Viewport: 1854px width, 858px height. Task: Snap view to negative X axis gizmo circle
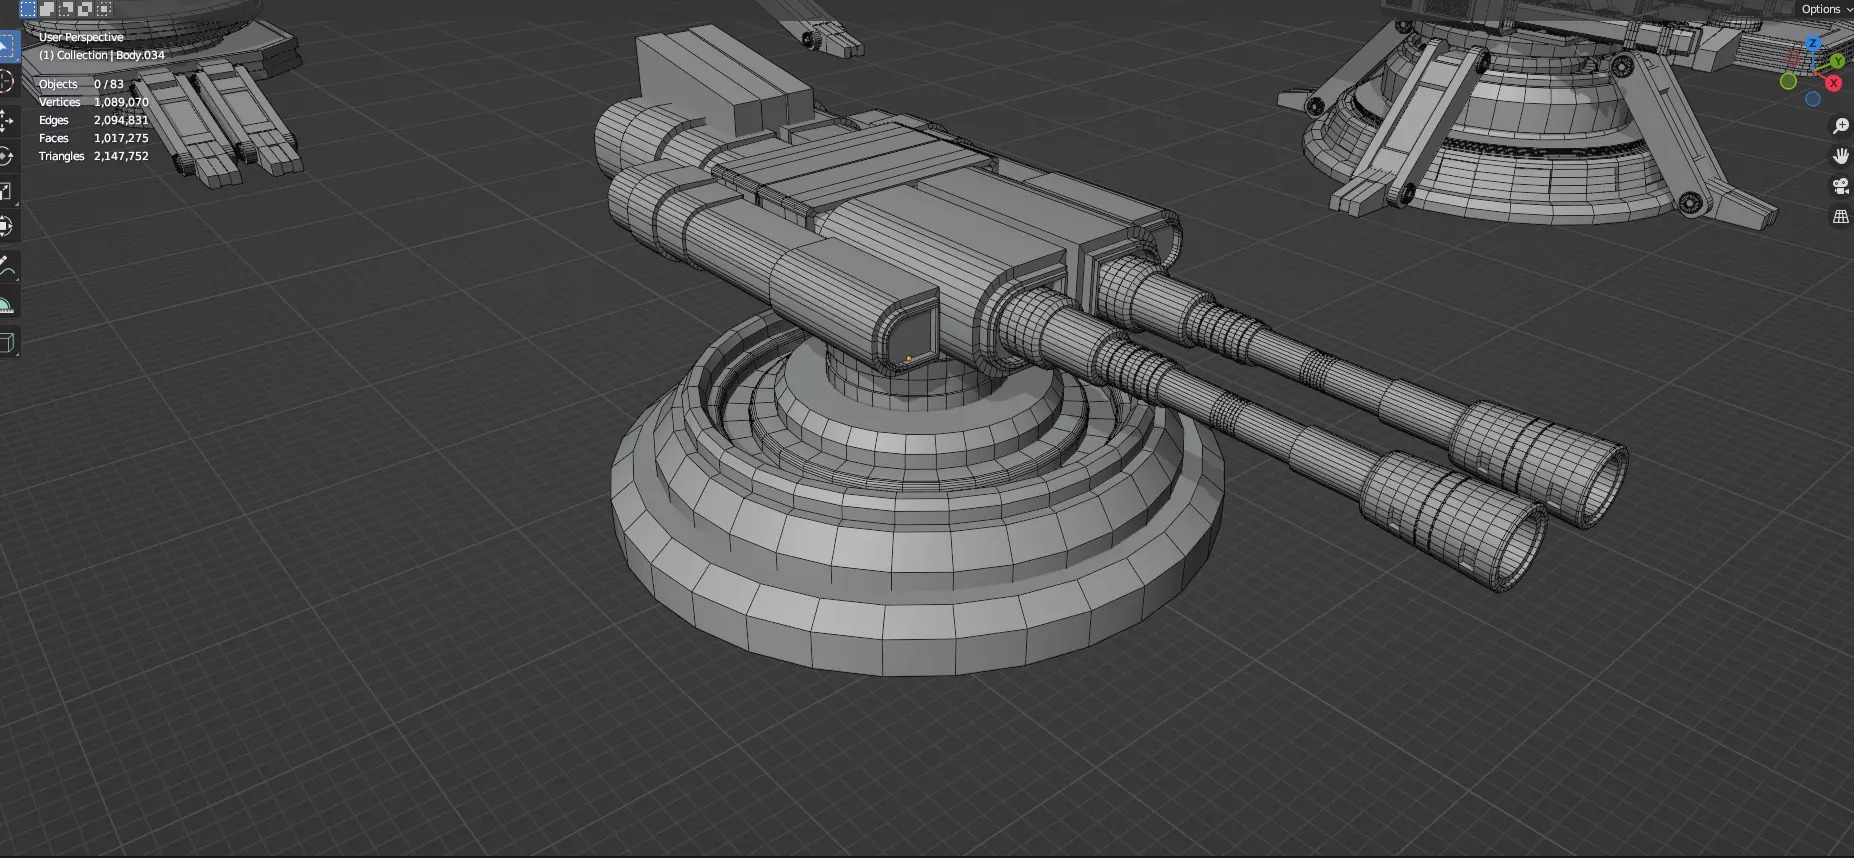[1793, 59]
